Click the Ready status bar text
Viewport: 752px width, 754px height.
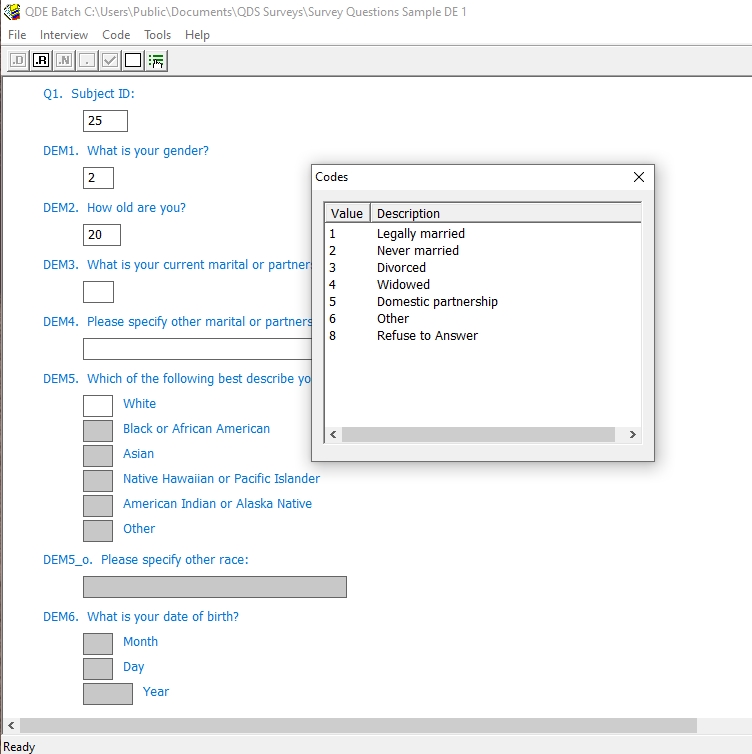(19, 746)
